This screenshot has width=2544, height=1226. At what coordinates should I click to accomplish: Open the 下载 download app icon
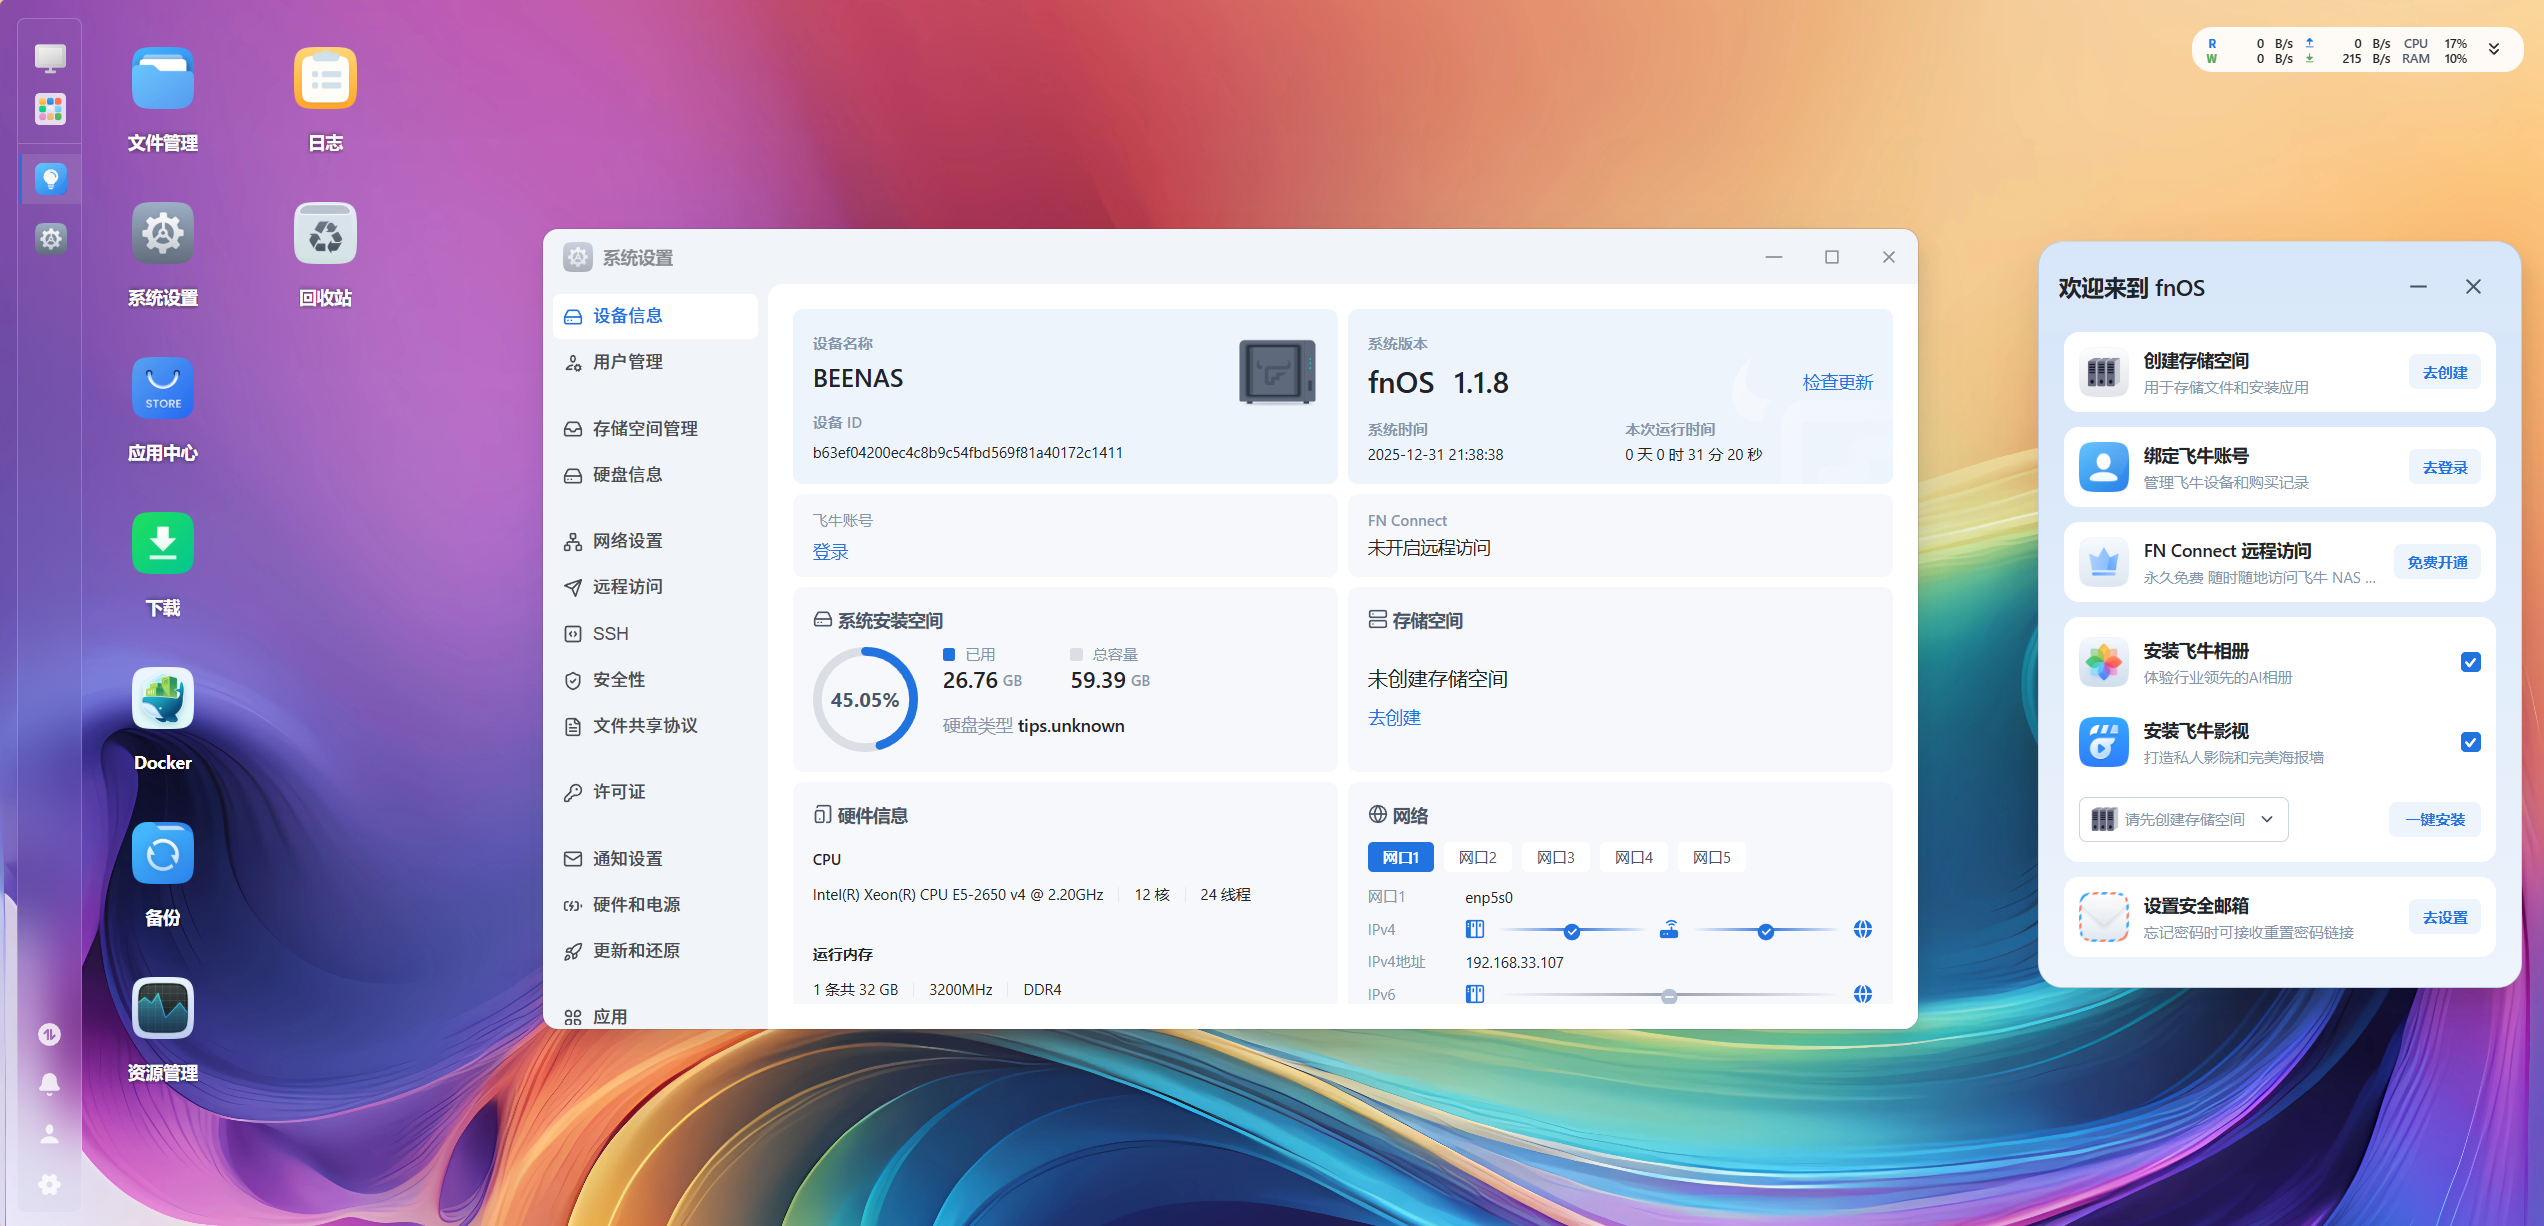pos(163,544)
